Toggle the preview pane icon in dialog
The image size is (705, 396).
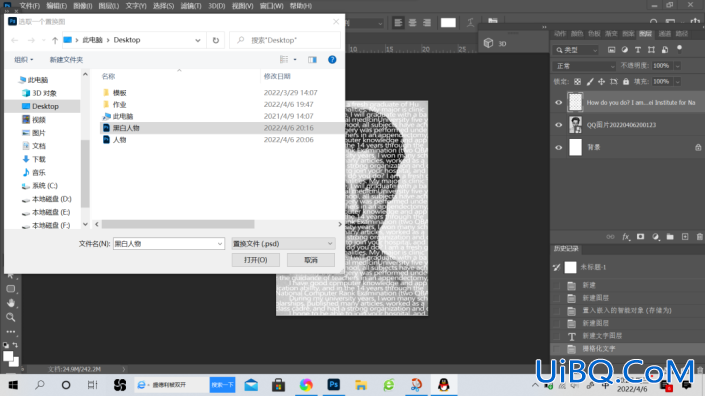[x=312, y=60]
